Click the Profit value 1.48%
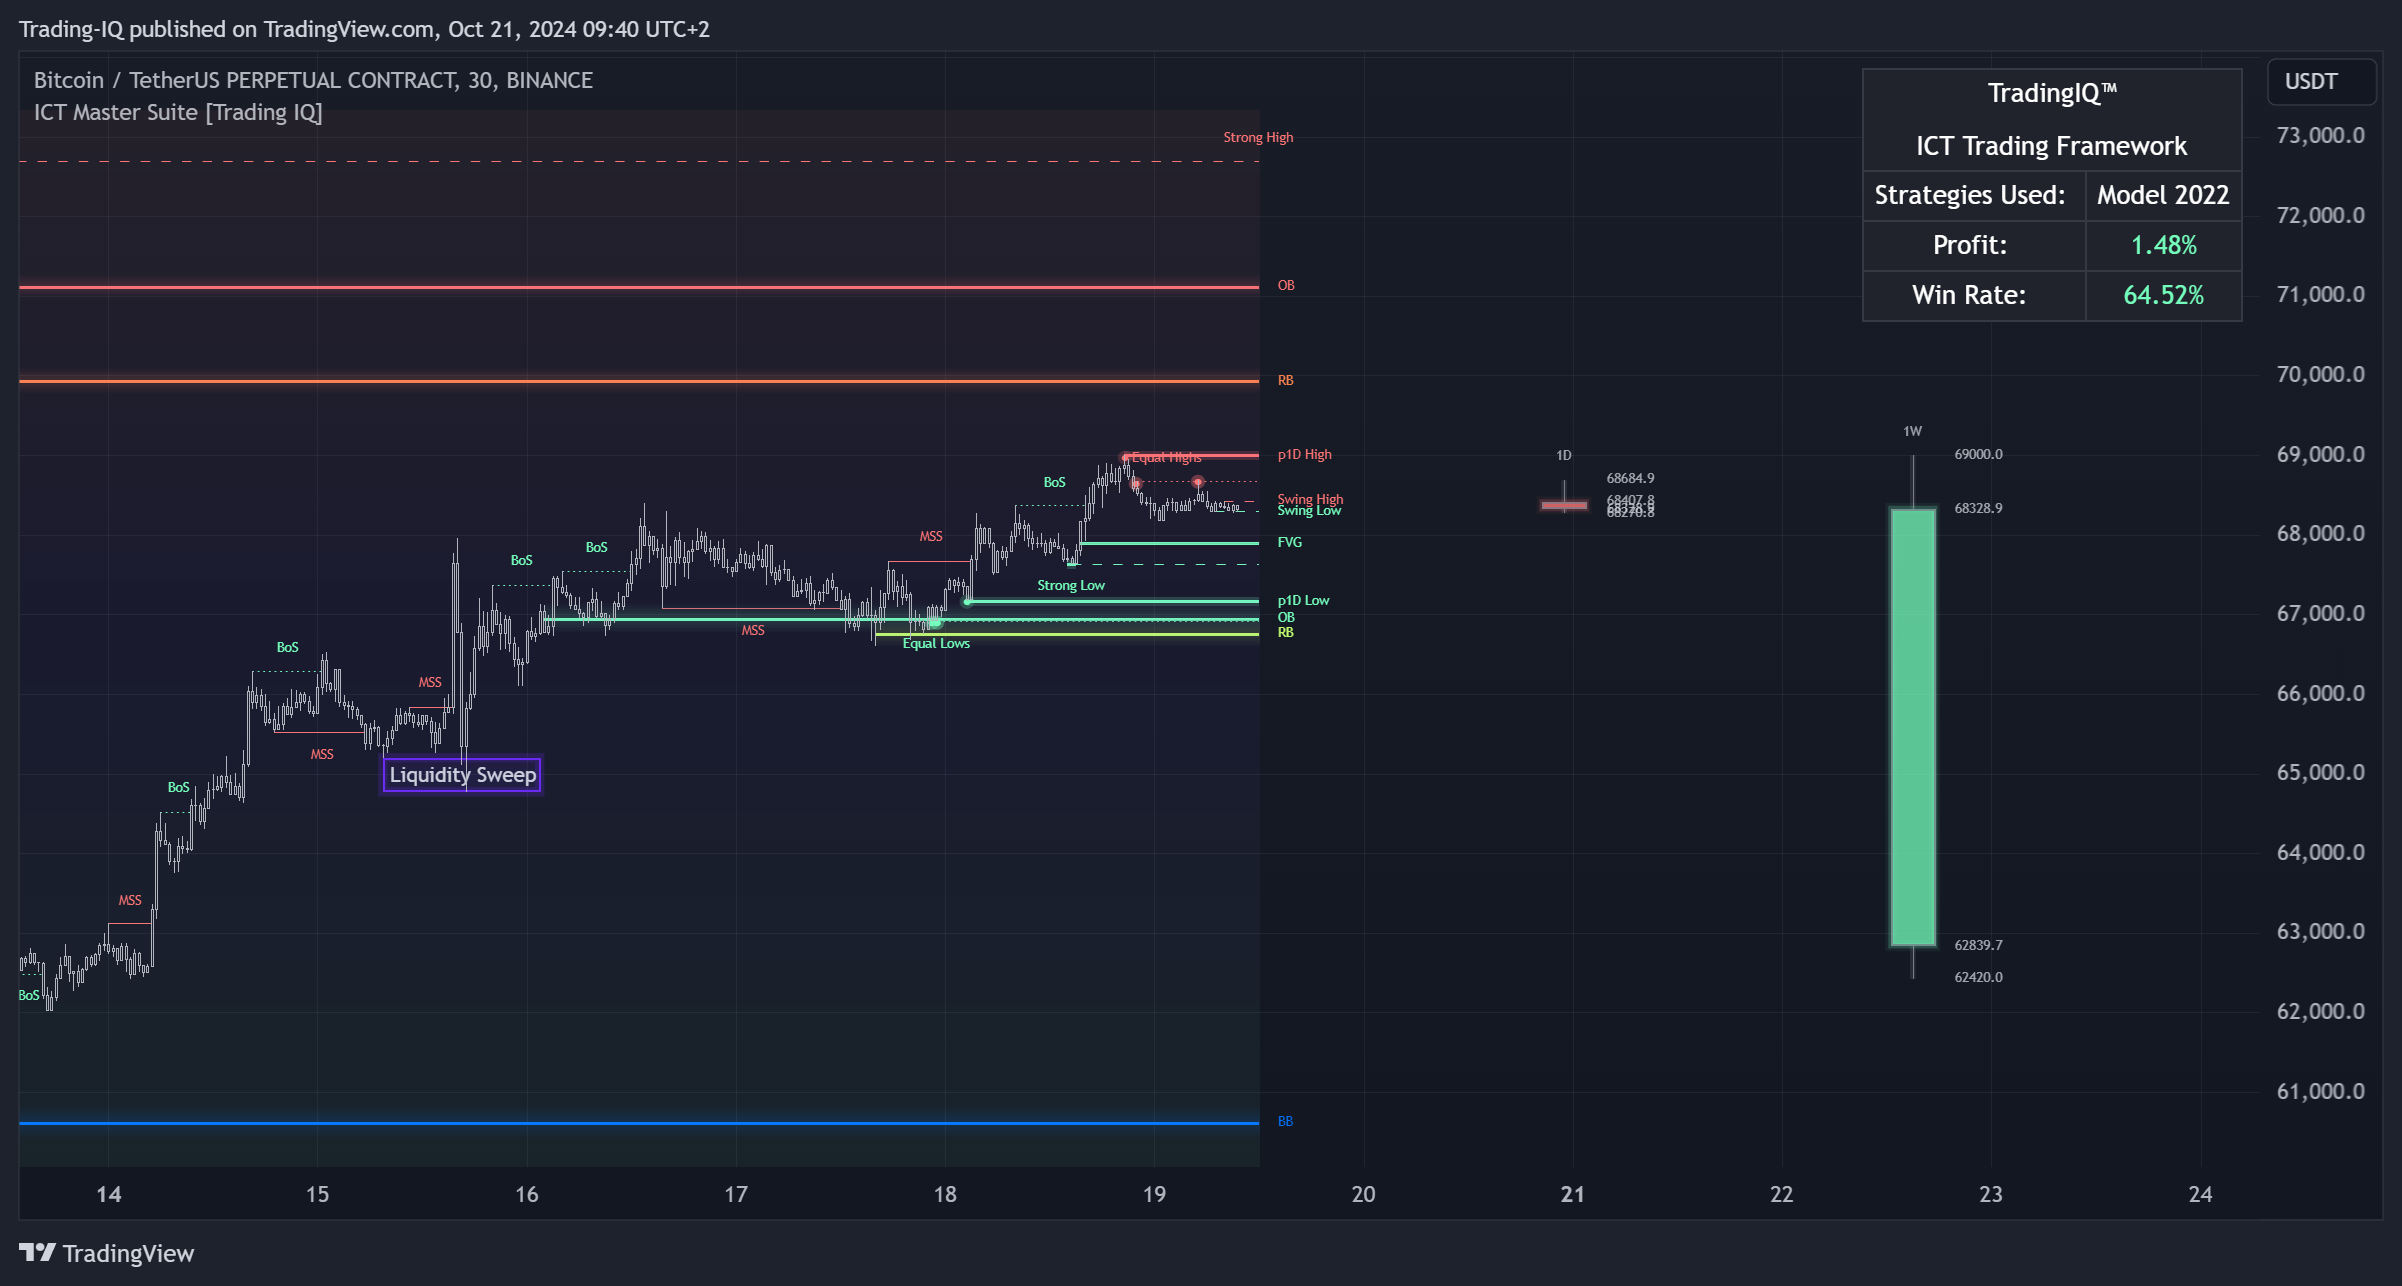Screen dimensions: 2402x1286 [x=2163, y=245]
